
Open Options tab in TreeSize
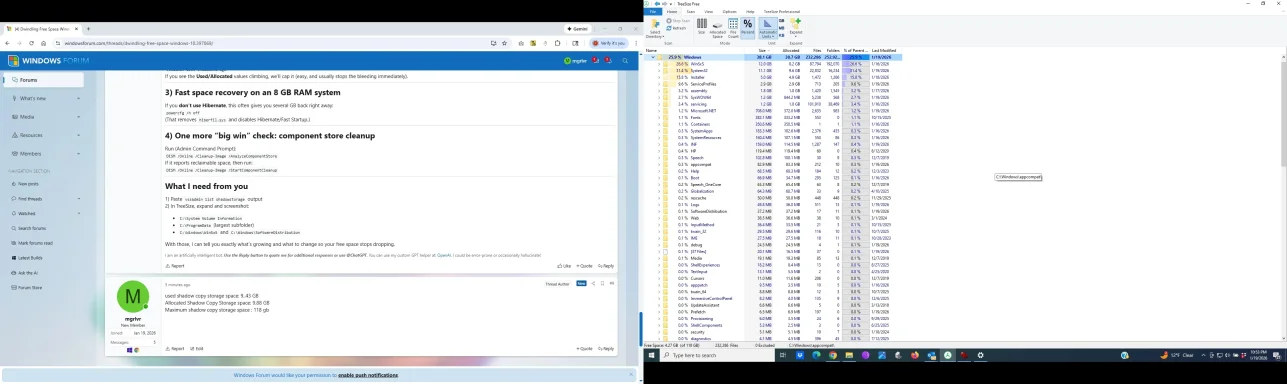(729, 11)
